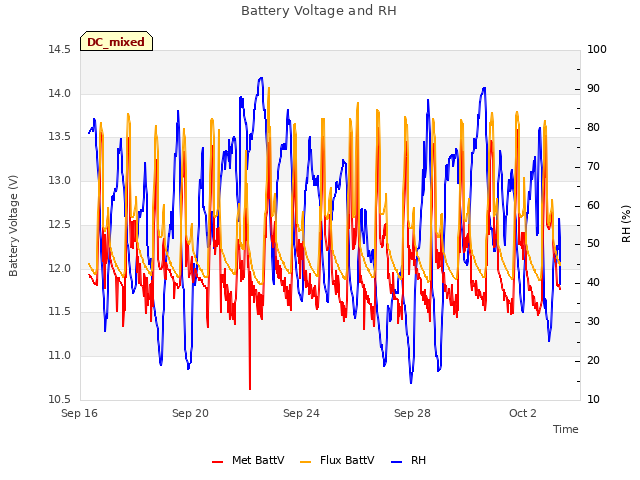Click the 50 RH tick label
The height and width of the screenshot is (480, 640).
[593, 244]
